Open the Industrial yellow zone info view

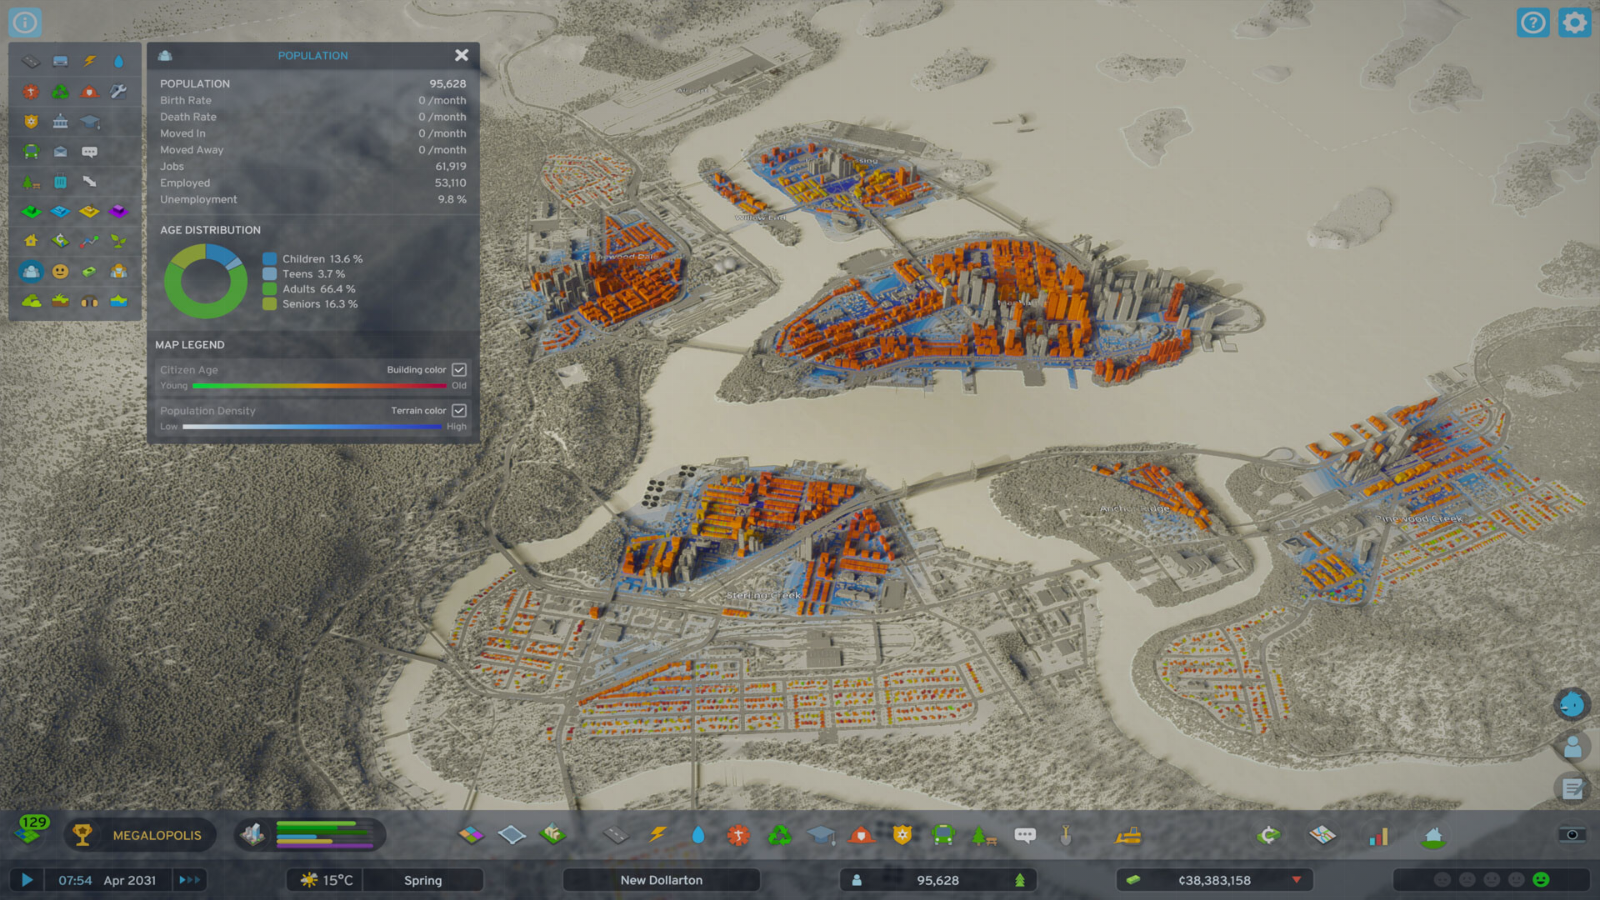pyautogui.click(x=90, y=211)
